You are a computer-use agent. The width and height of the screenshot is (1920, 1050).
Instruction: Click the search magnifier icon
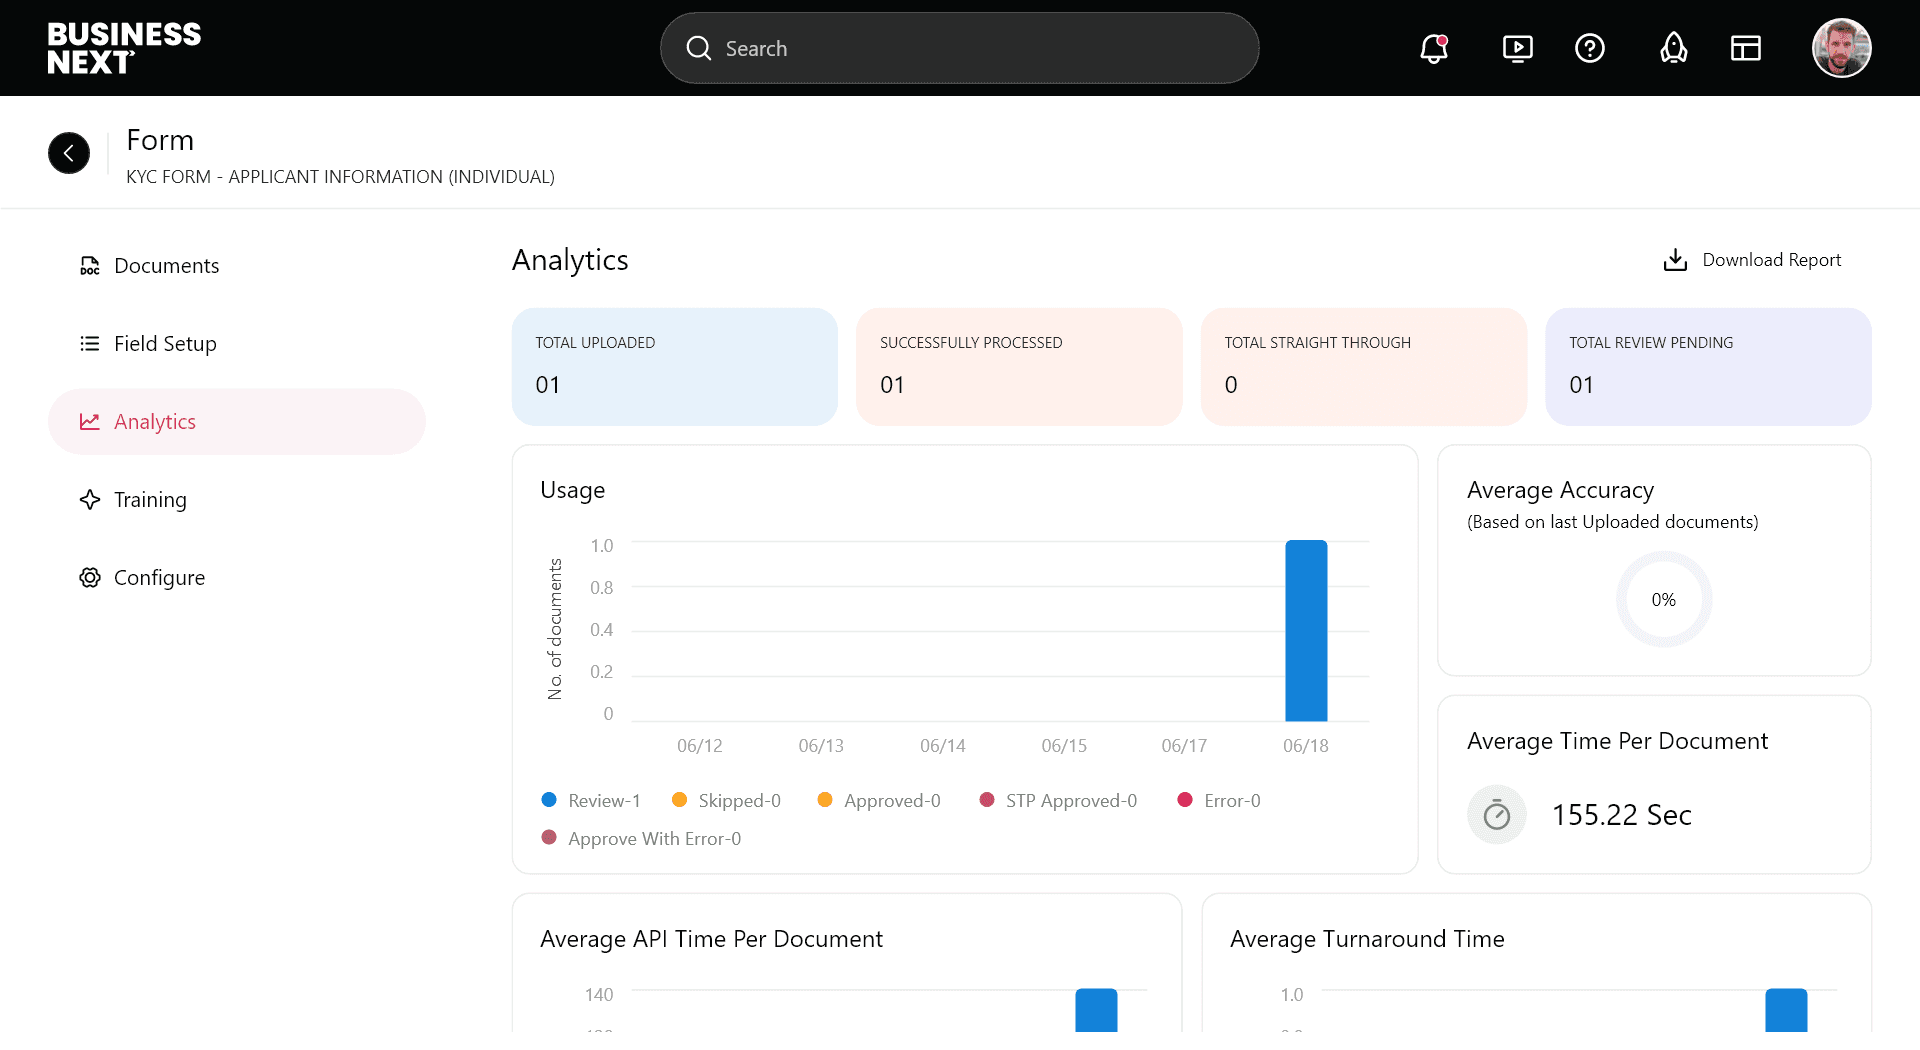698,48
